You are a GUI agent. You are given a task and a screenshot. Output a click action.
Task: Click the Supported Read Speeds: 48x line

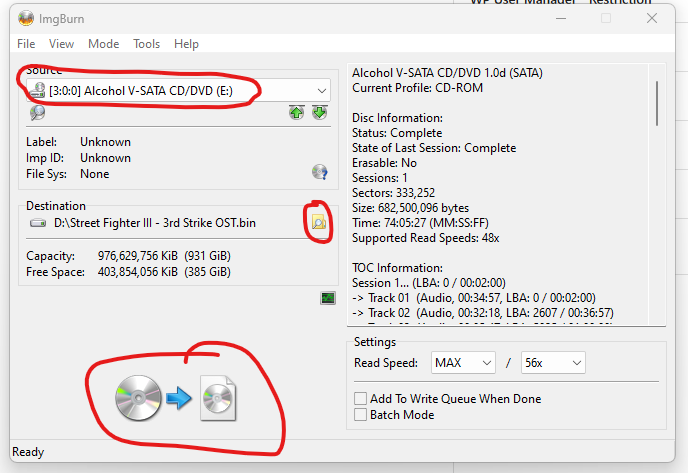click(x=426, y=238)
